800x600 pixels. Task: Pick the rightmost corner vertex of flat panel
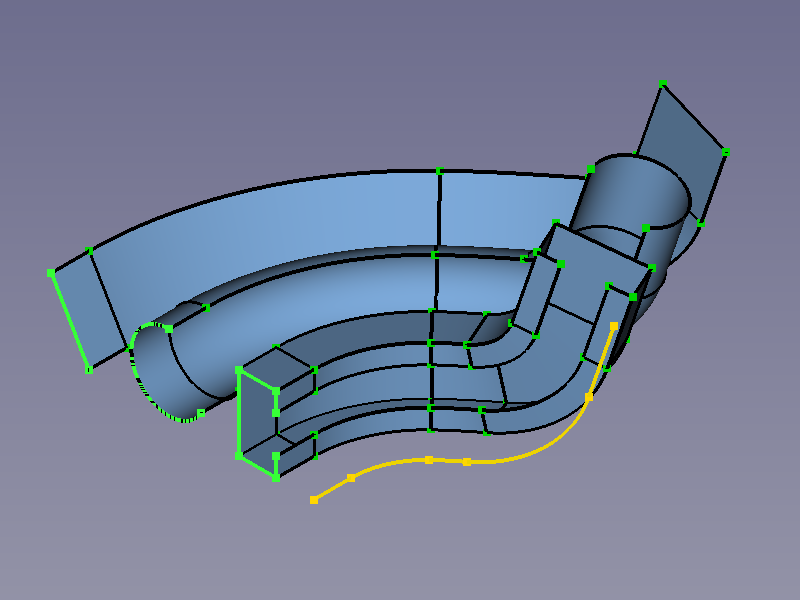tap(725, 151)
